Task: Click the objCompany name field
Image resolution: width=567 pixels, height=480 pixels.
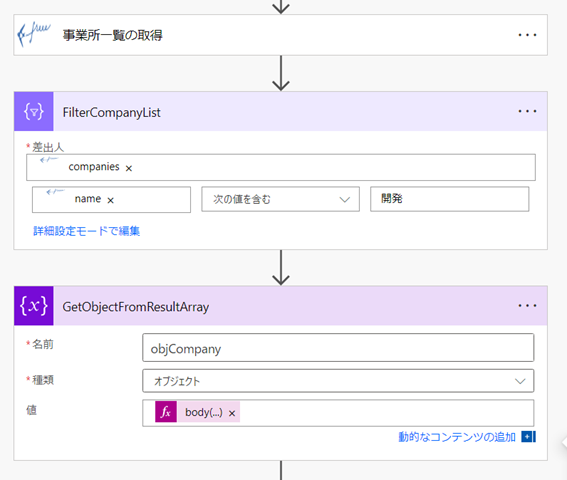Action: click(x=338, y=348)
